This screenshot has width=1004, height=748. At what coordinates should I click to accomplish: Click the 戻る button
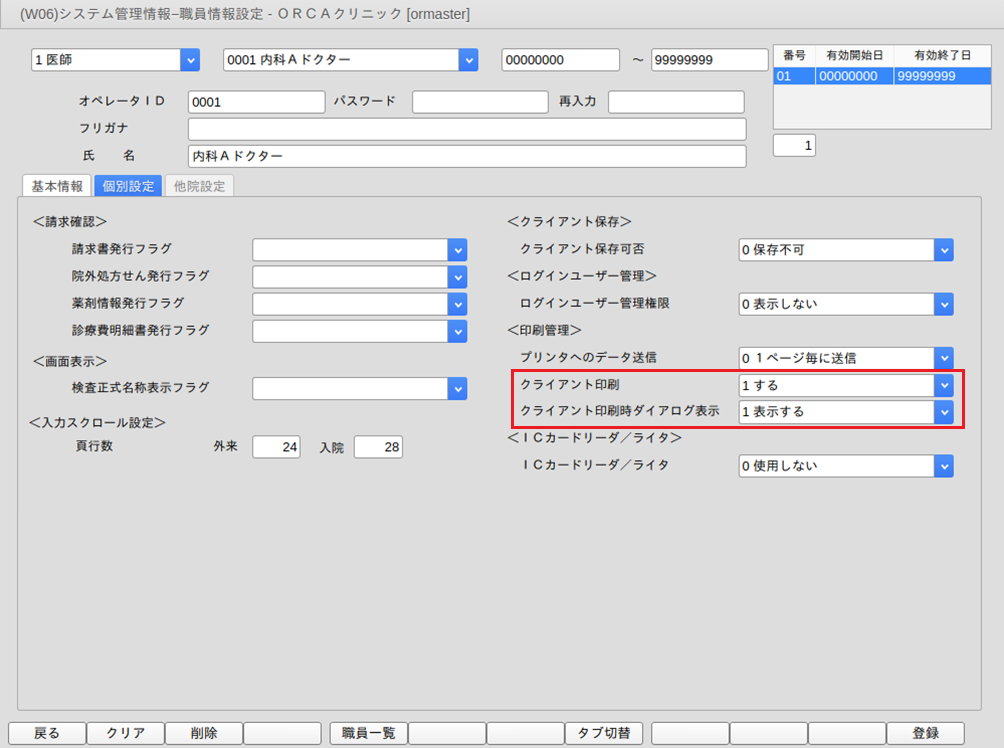pos(47,733)
